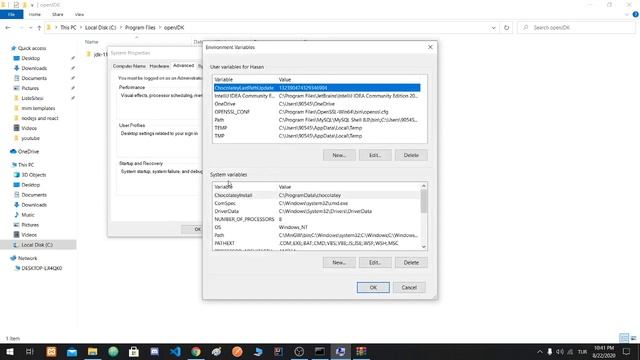Click in the Search openJDK box
Viewport: 640px width, 360px height.
point(576,27)
